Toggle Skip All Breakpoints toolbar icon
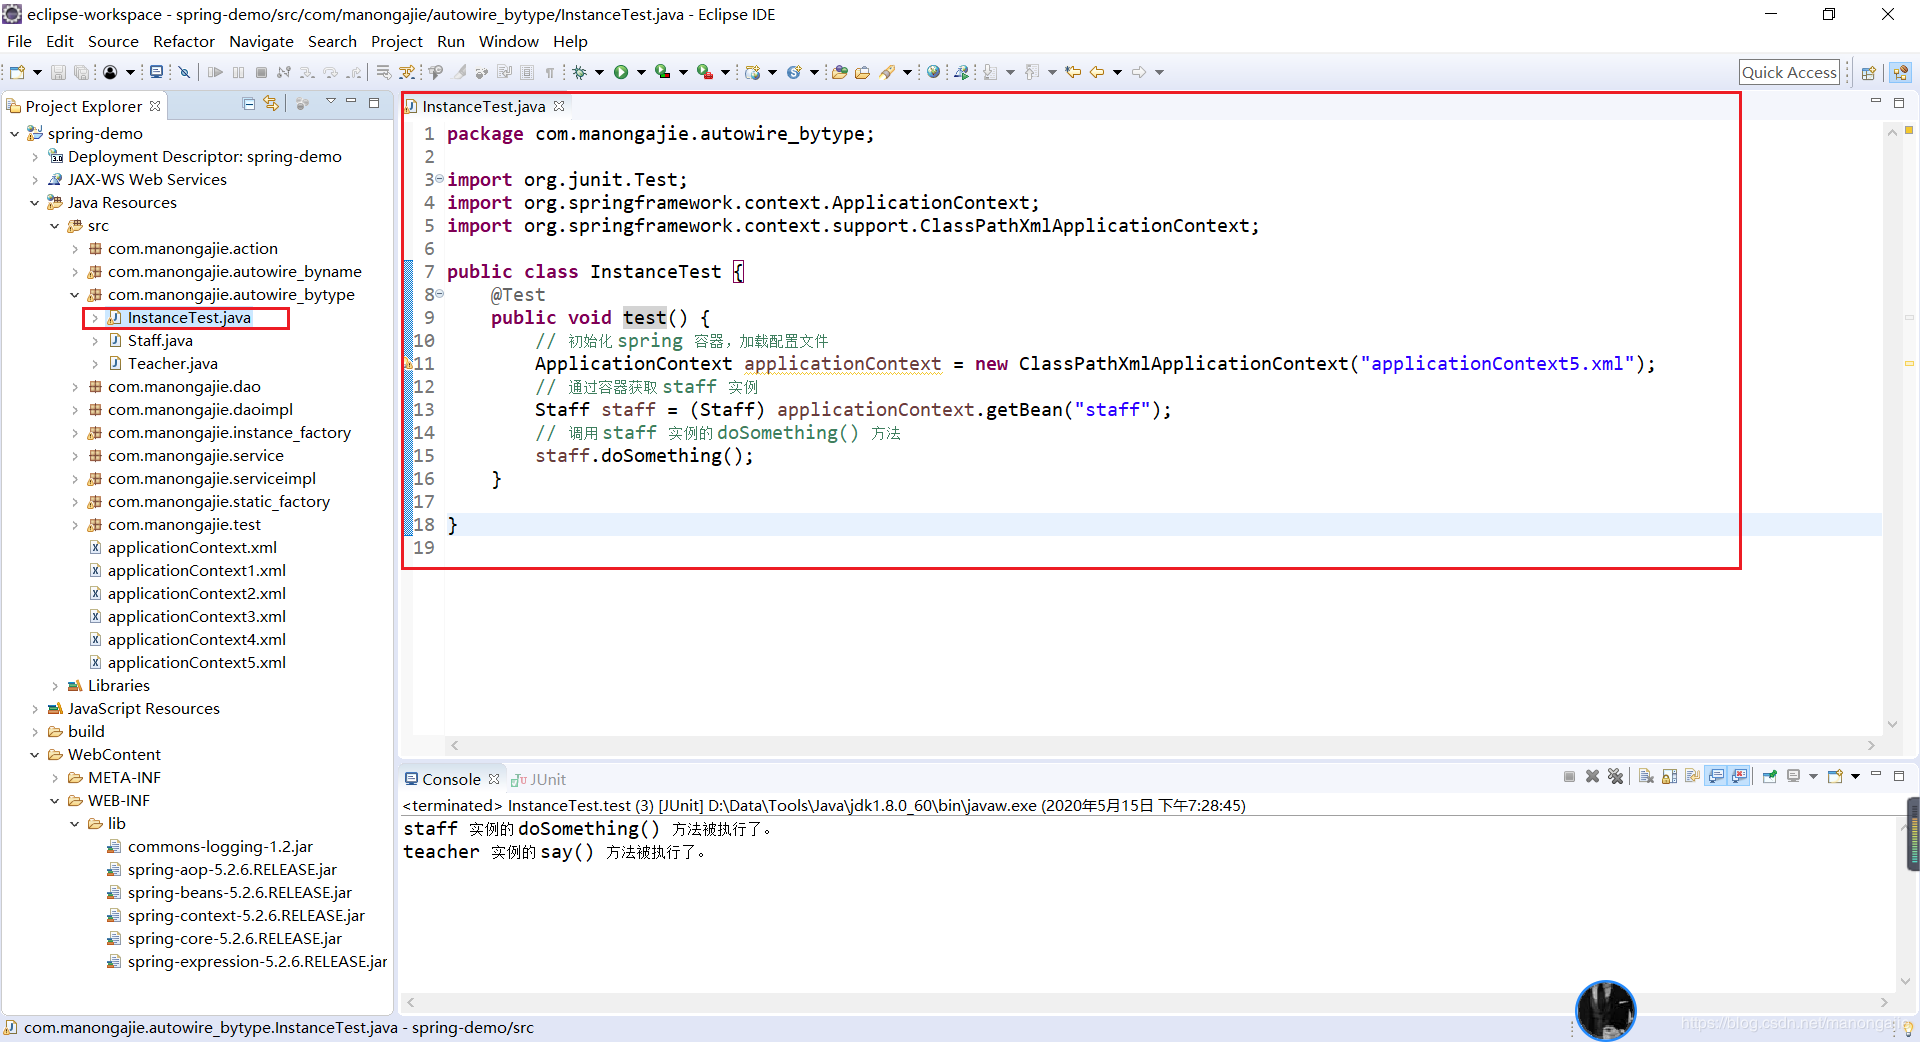This screenshot has height=1042, width=1920. click(x=184, y=72)
